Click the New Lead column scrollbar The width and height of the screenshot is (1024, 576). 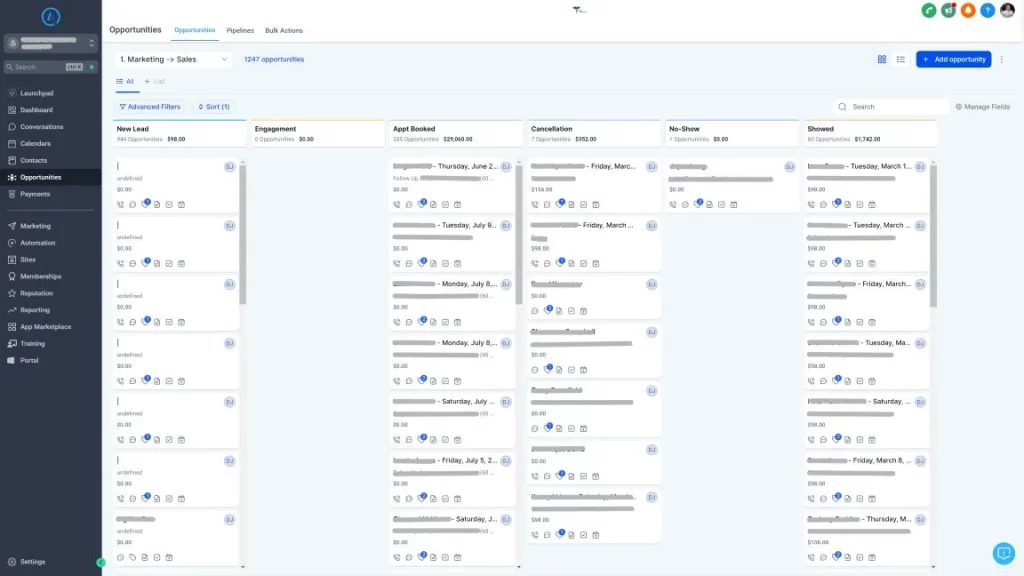pyautogui.click(x=243, y=235)
